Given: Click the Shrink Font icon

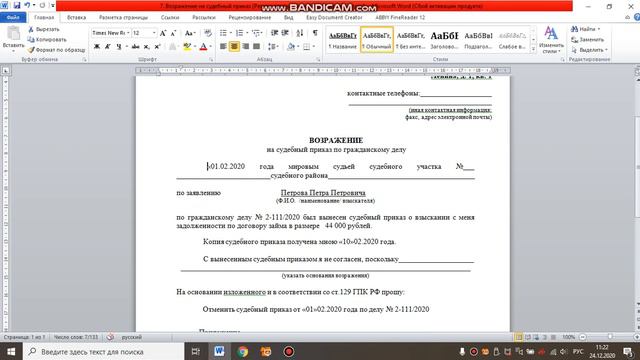Looking at the screenshot, I should tap(173, 33).
